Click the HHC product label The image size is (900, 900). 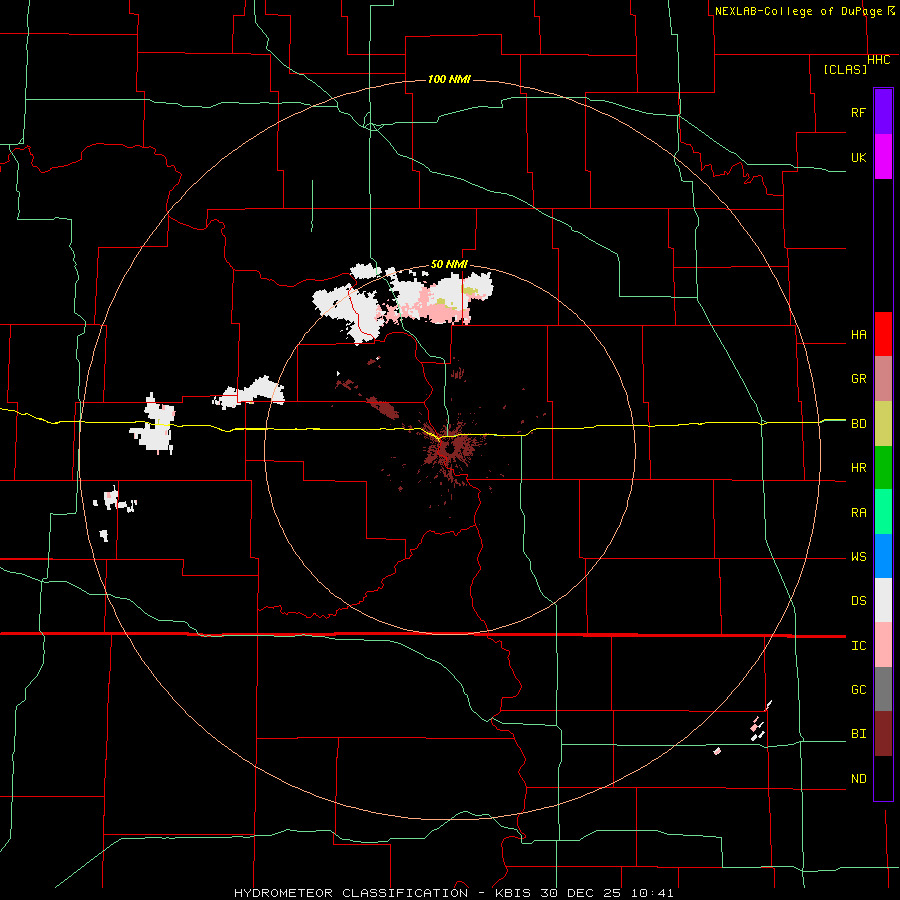[879, 60]
